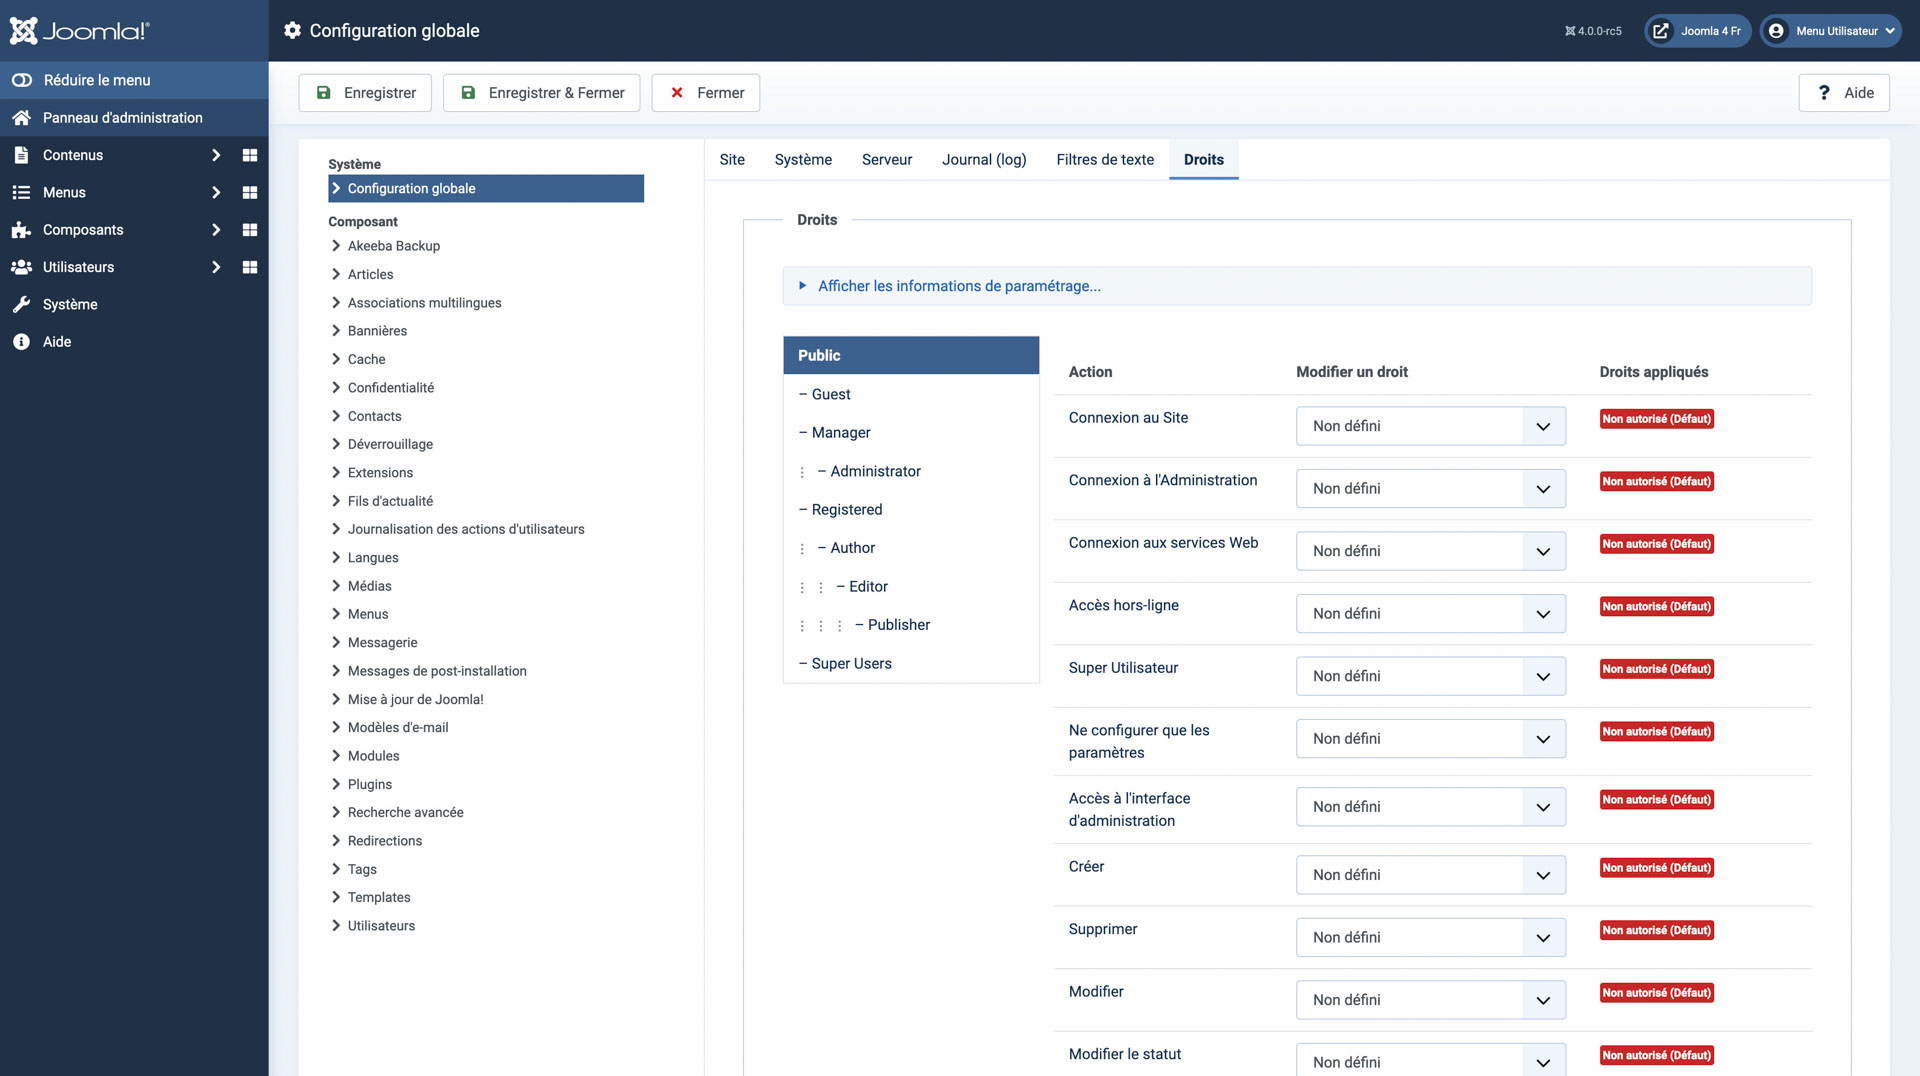Select the Author user group
This screenshot has height=1076, width=1920.
[x=911, y=548]
